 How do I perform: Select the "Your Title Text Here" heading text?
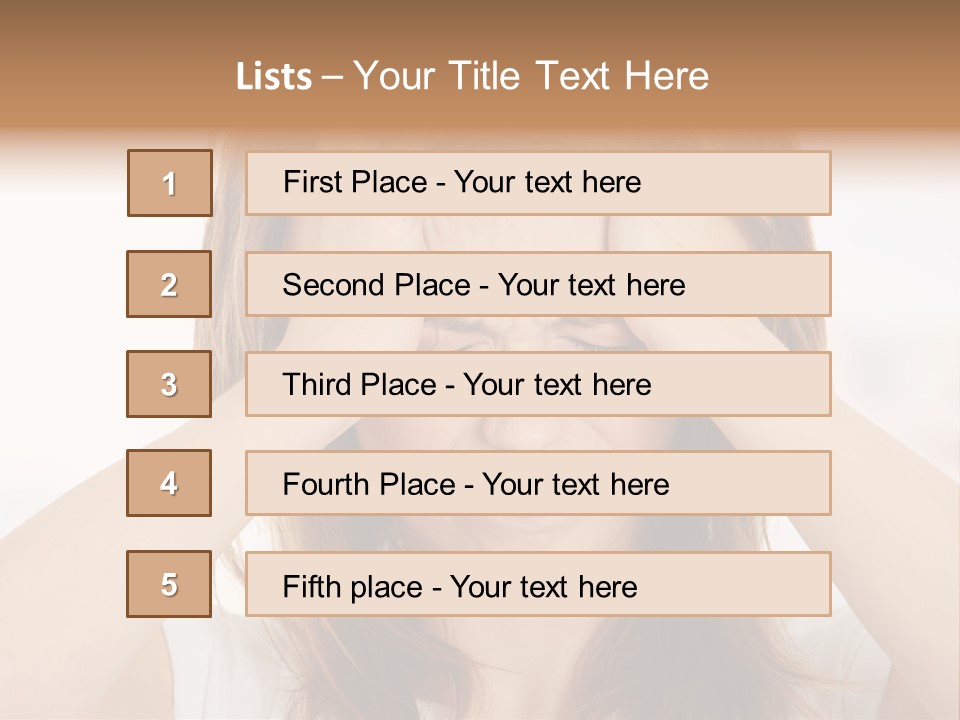(531, 76)
